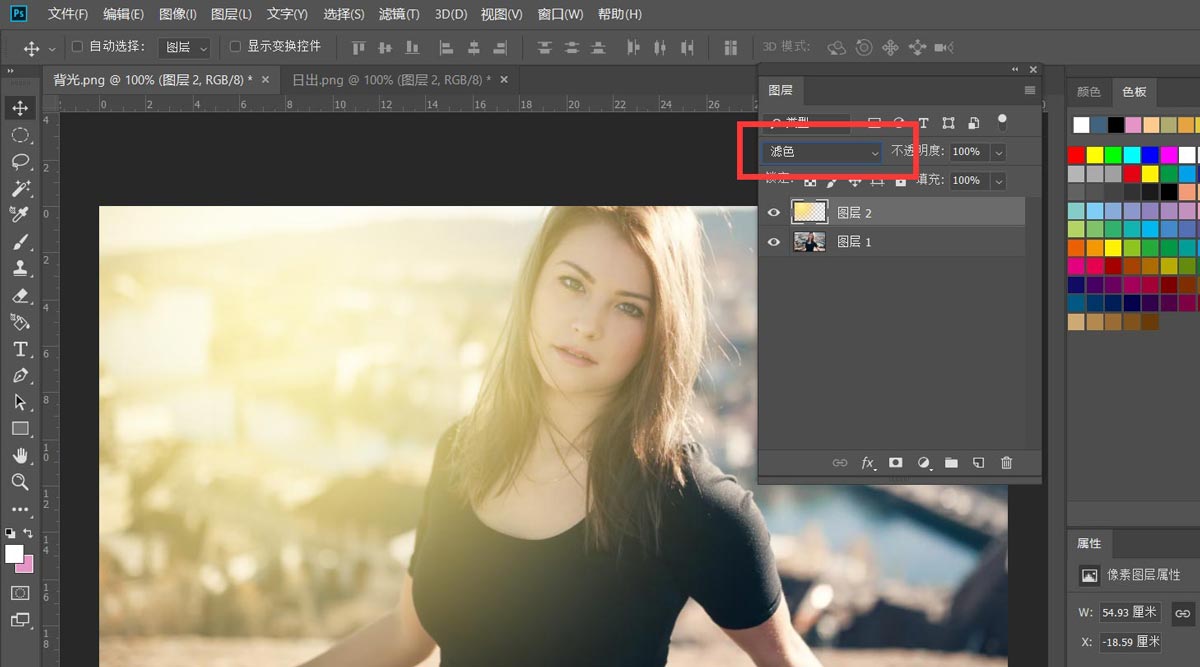Click the auto-align layers icon
The height and width of the screenshot is (667, 1200).
tap(731, 48)
